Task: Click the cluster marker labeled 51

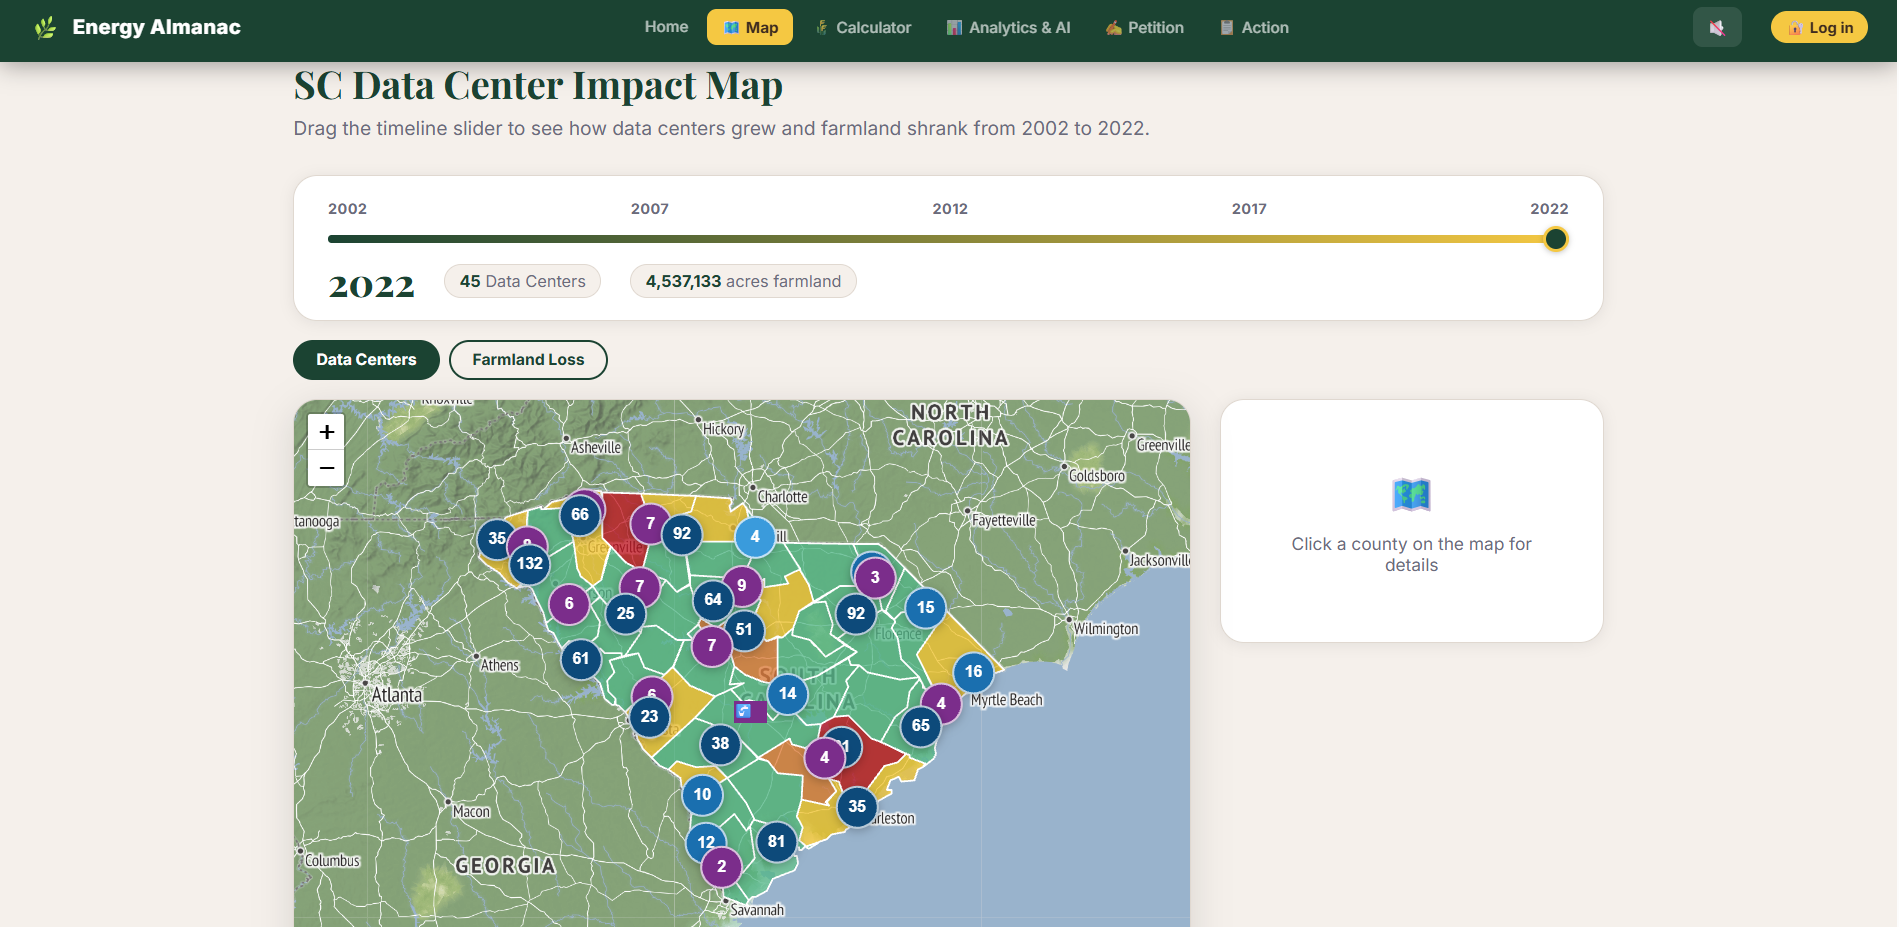Action: click(744, 630)
